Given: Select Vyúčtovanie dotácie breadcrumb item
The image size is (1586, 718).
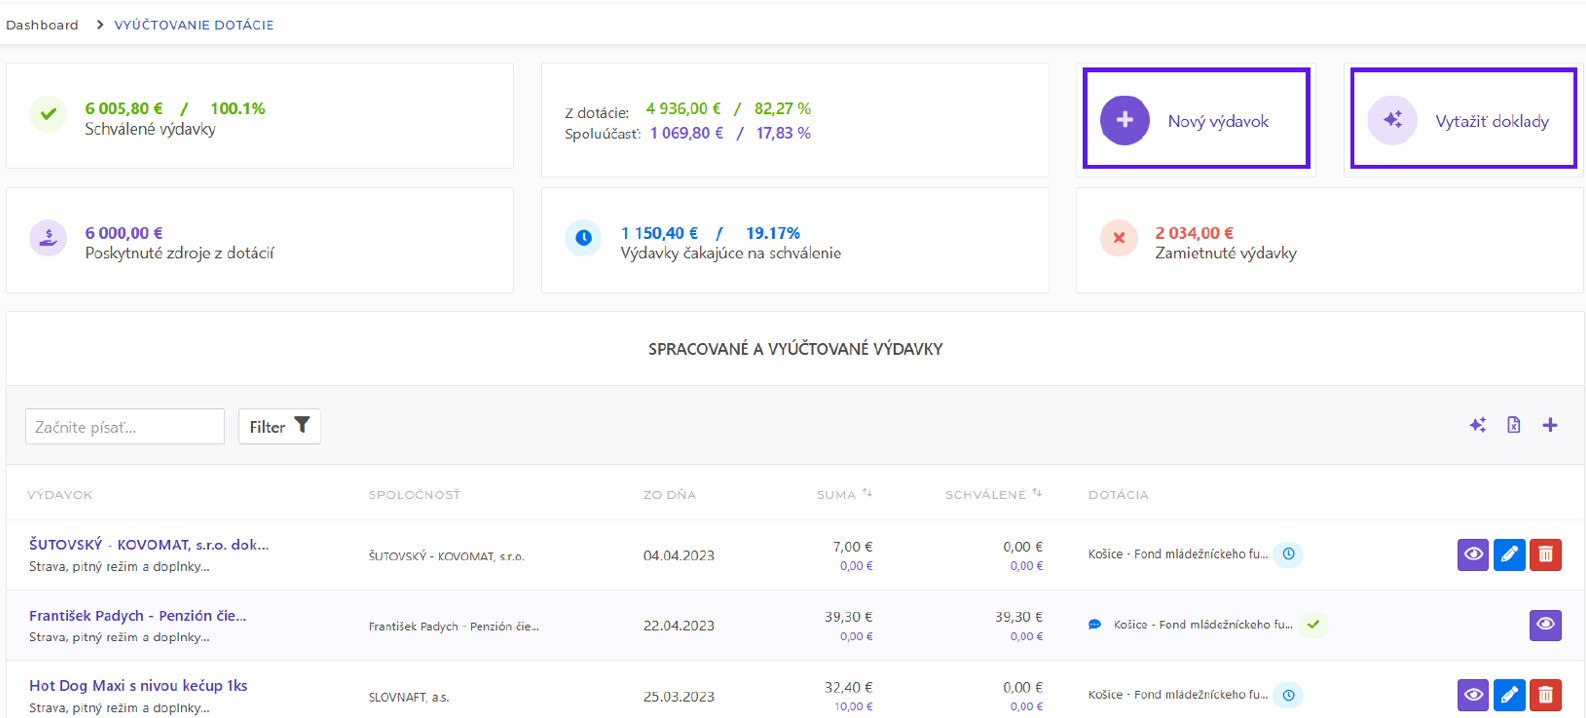Looking at the screenshot, I should (194, 25).
